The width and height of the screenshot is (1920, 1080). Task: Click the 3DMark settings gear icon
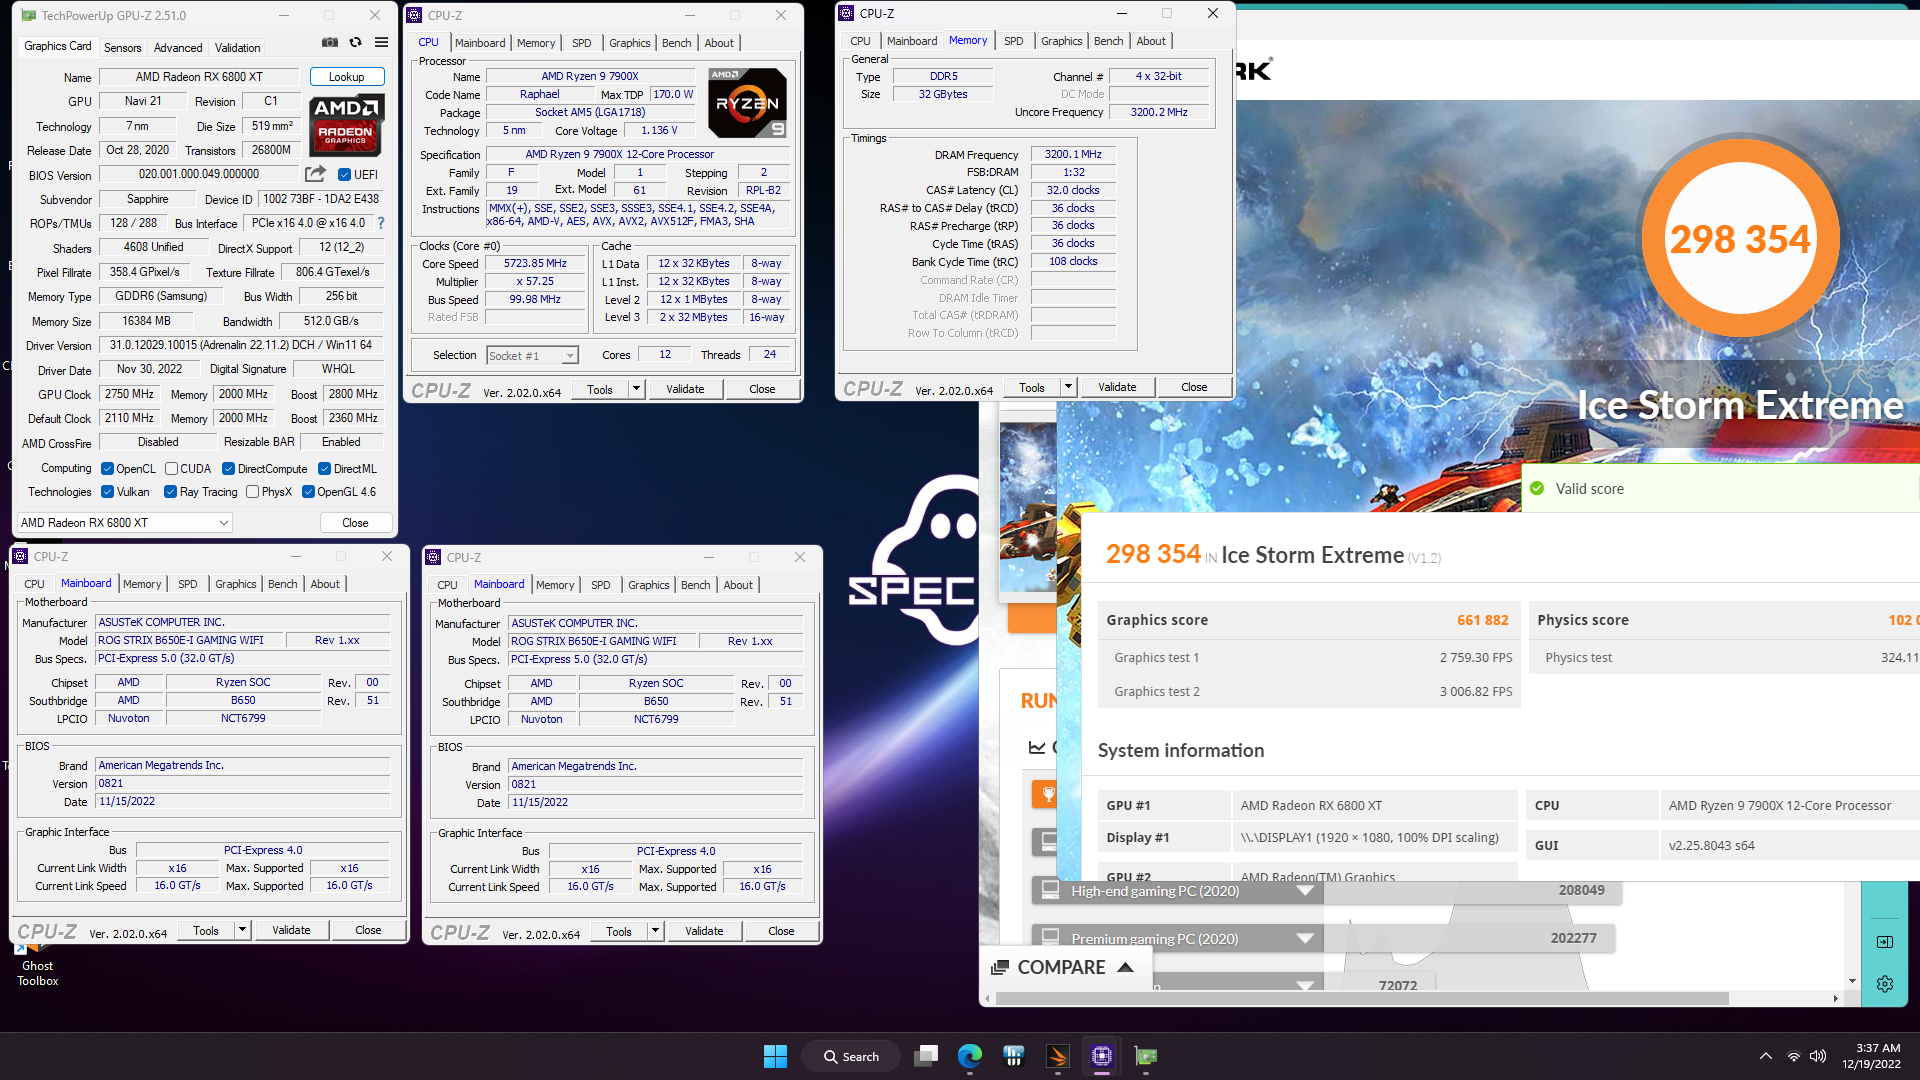[x=1885, y=984]
